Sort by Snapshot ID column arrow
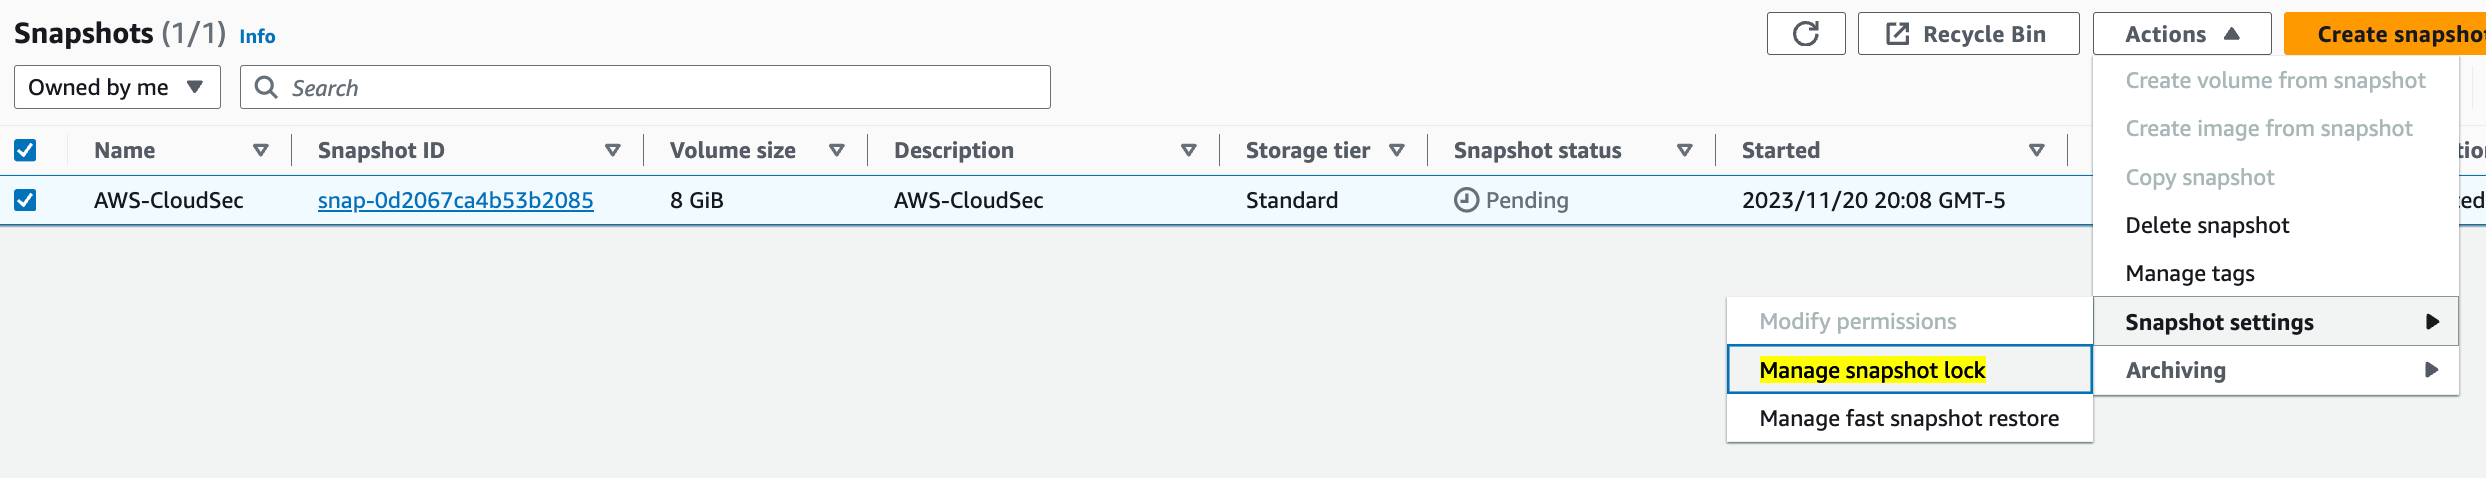 (x=613, y=150)
